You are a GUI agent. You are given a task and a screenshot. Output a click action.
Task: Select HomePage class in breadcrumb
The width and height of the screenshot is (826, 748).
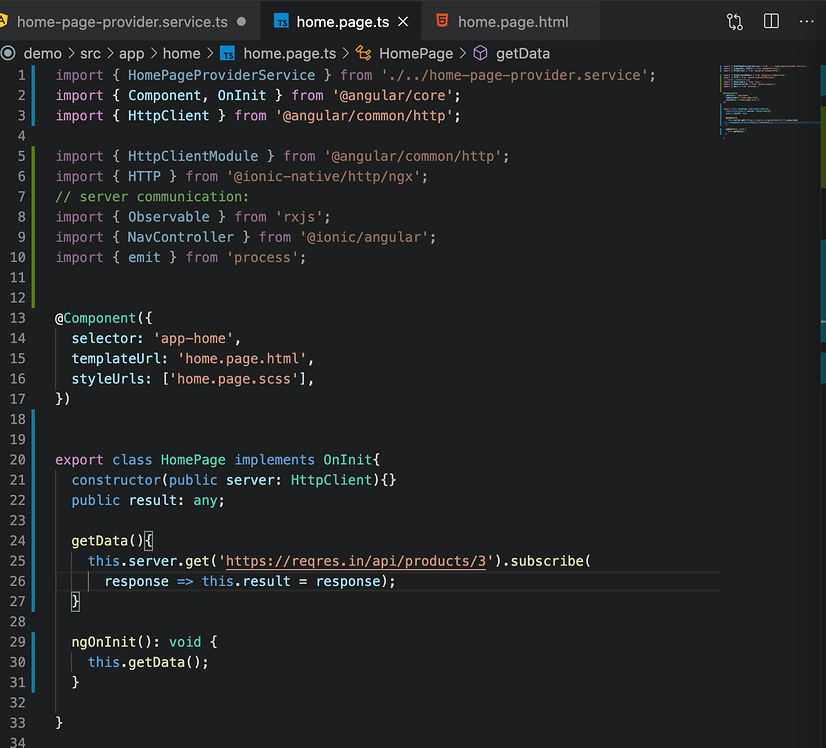(x=416, y=54)
